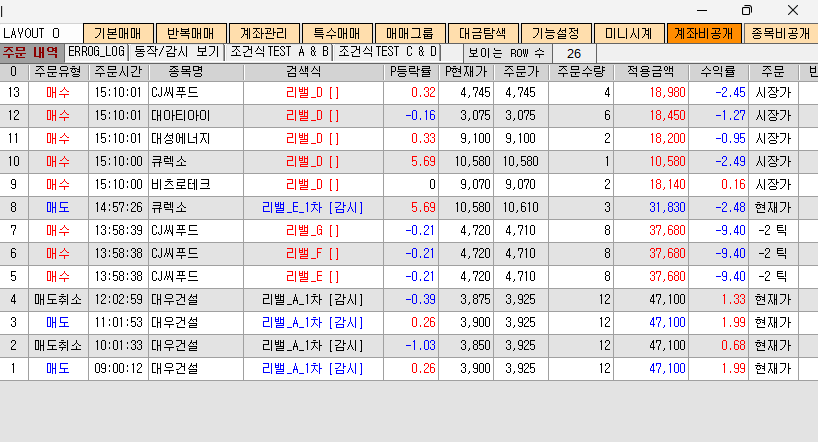Click the 검색식 column header

(x=313, y=72)
